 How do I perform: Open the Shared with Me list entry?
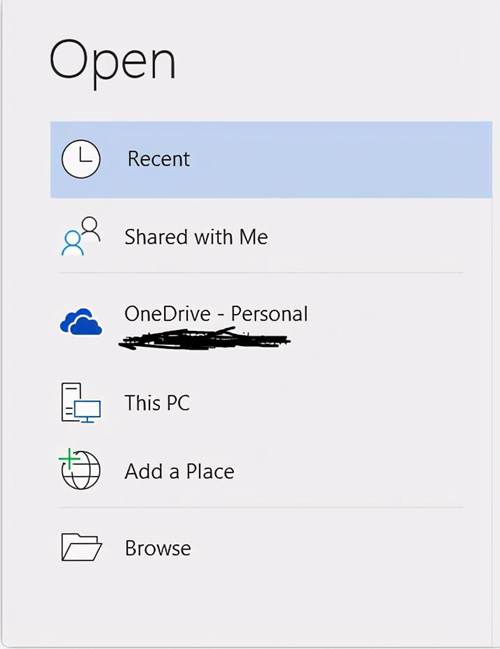[x=260, y=236]
